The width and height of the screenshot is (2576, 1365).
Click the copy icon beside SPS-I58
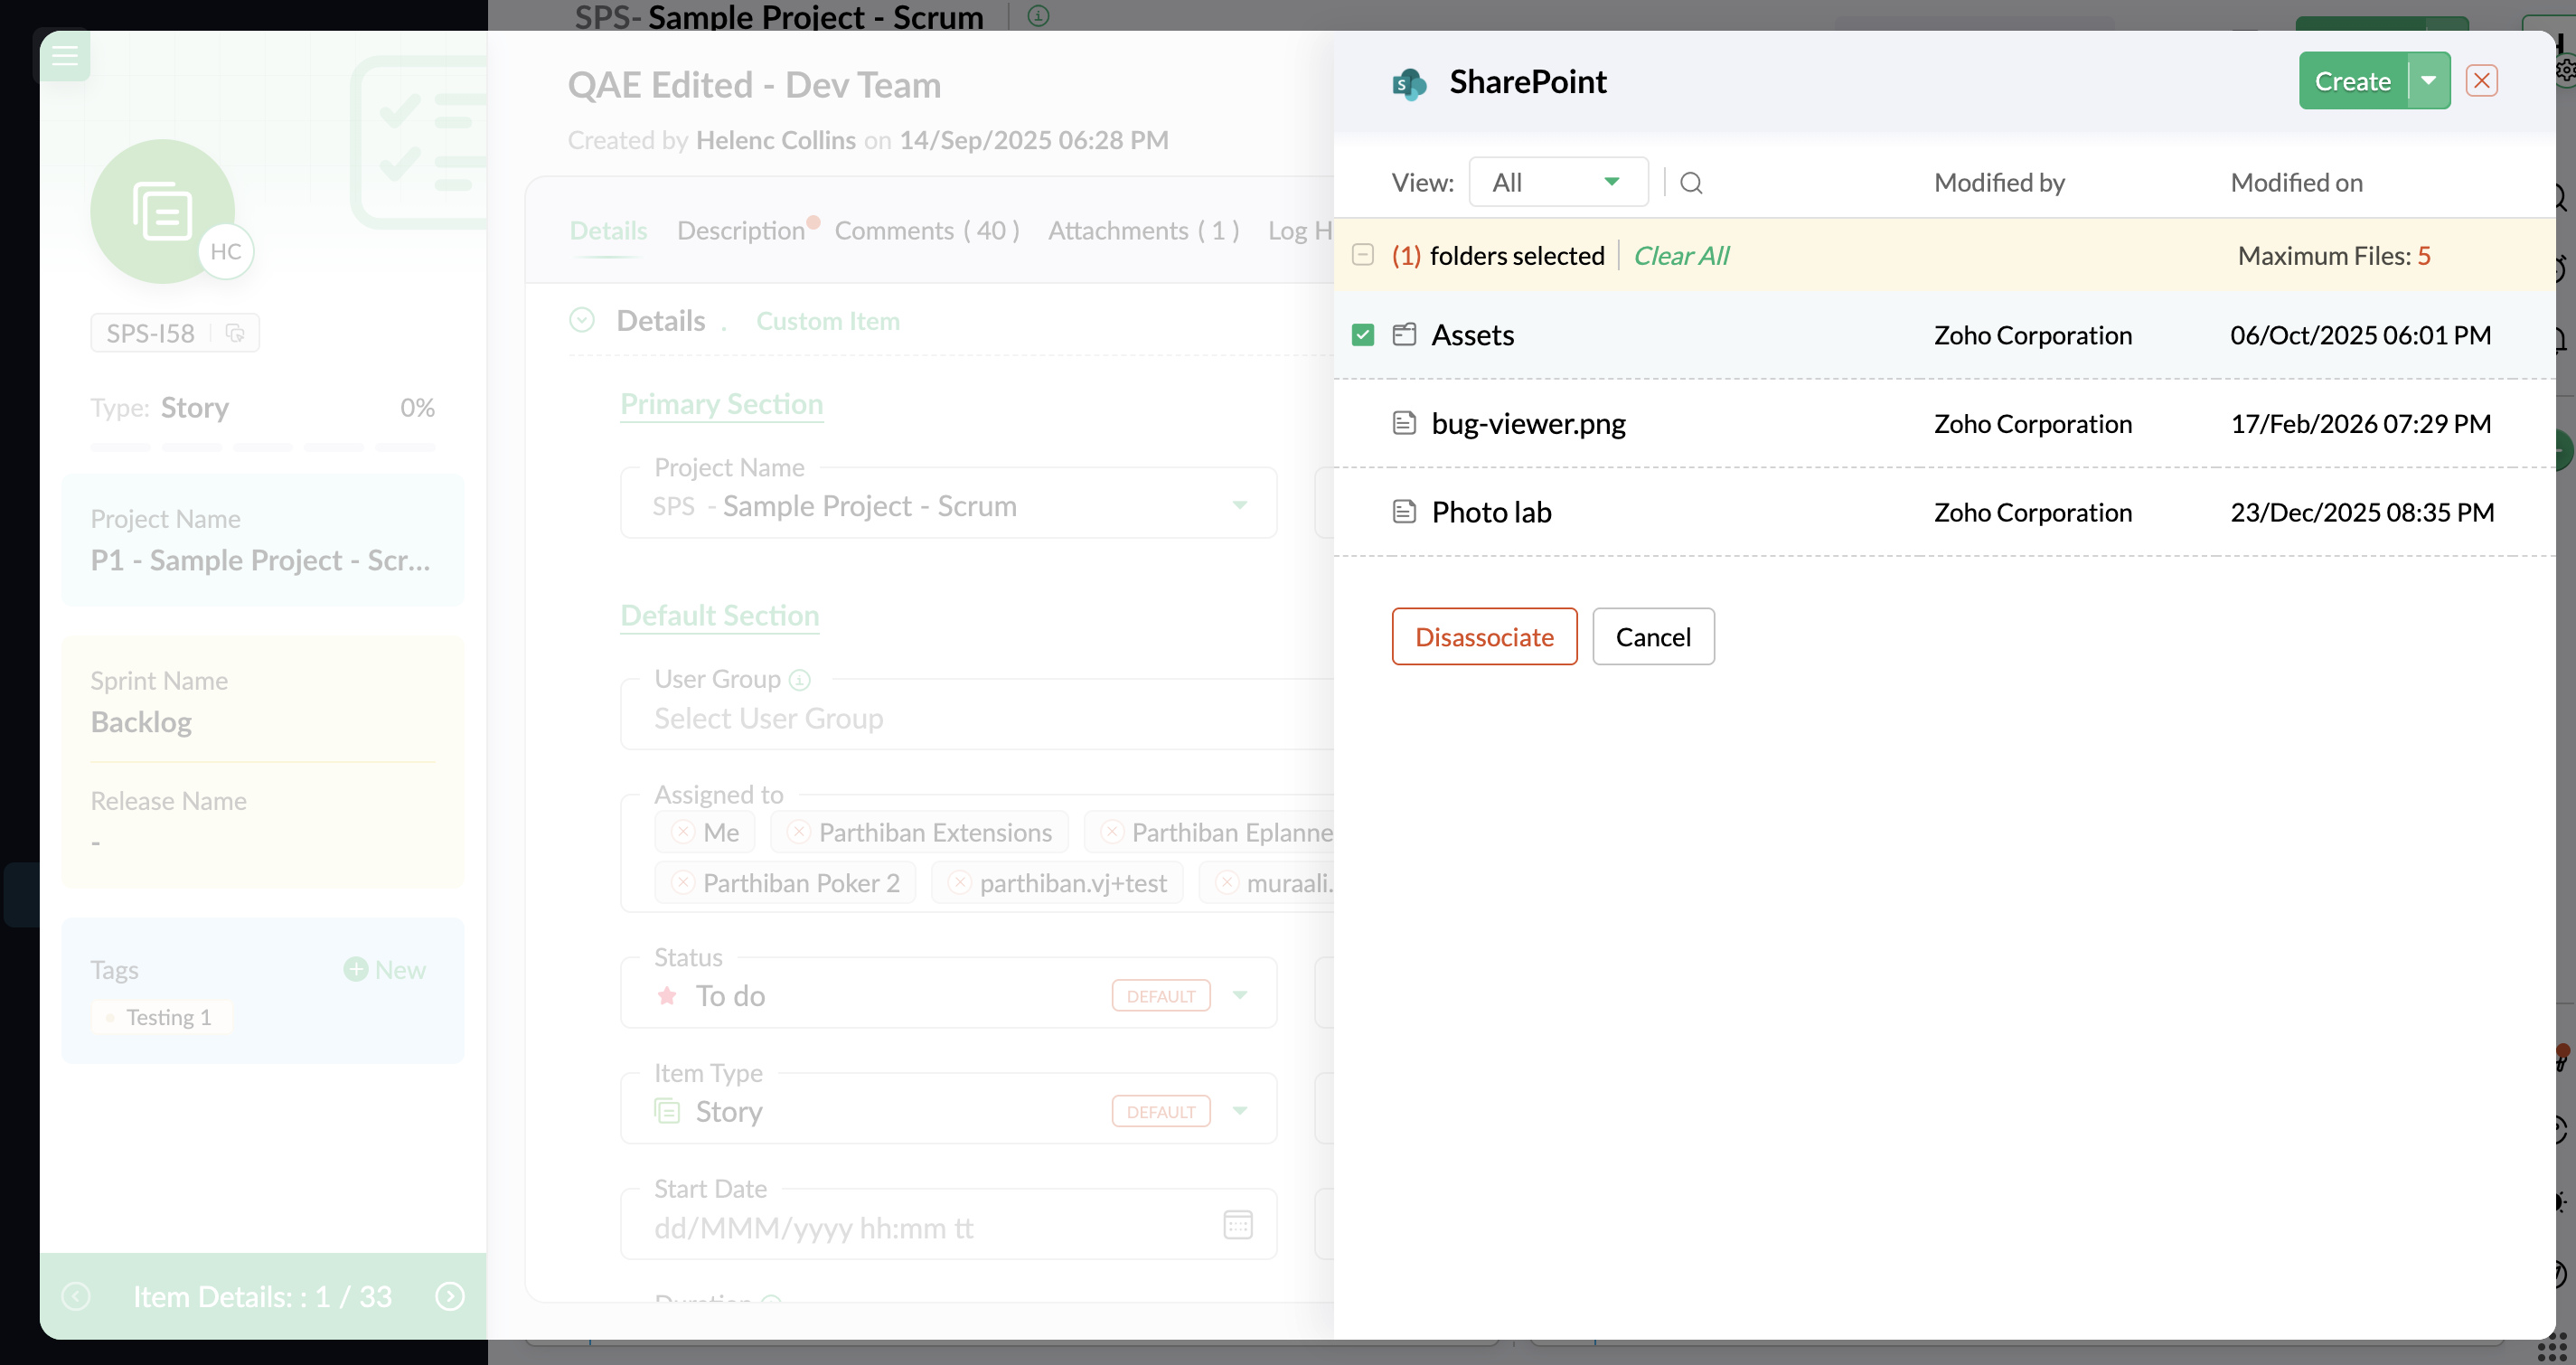coord(235,333)
